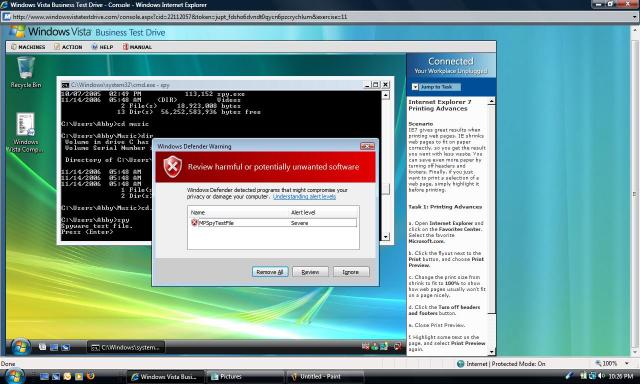Click the second quick launch icon in console taskbar
This screenshot has width=640, height=384.
(x=54, y=347)
